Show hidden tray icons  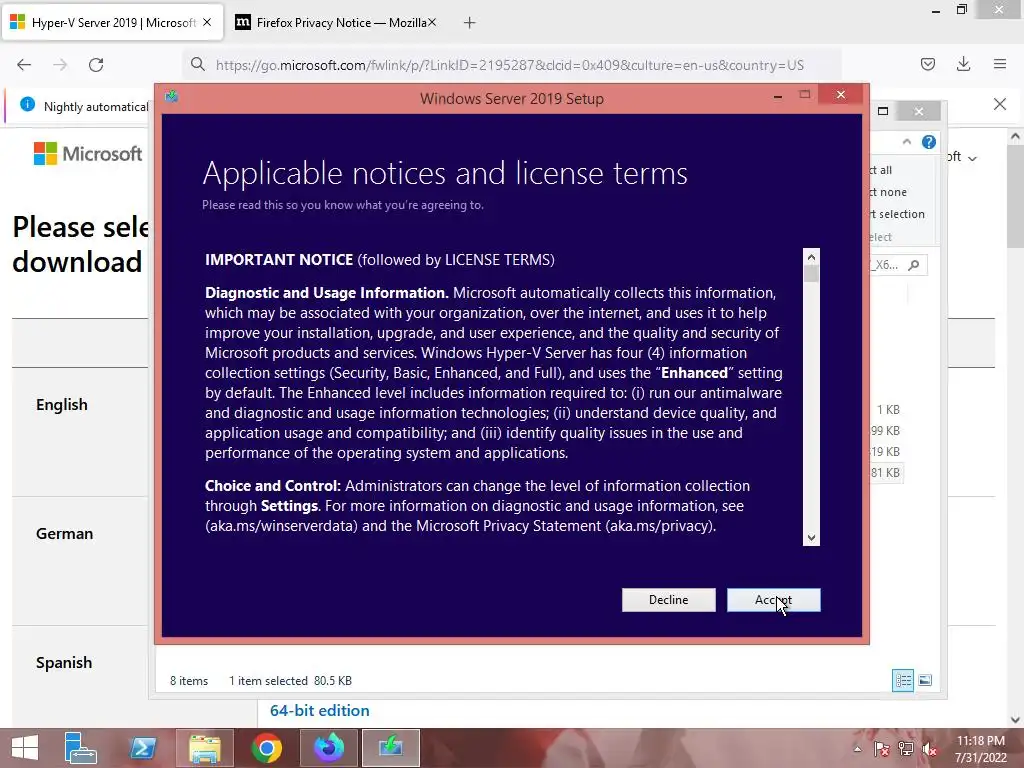tap(857, 749)
